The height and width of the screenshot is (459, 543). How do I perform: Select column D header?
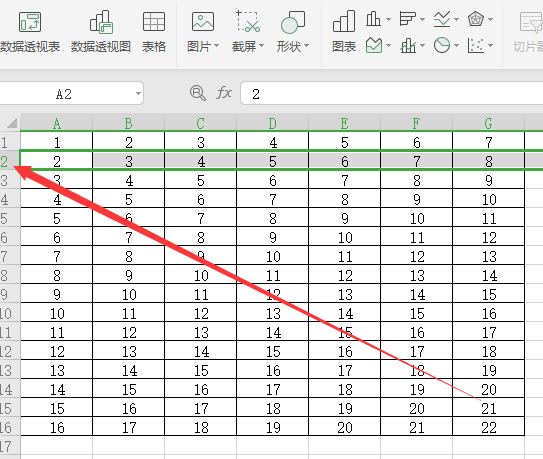coord(273,123)
